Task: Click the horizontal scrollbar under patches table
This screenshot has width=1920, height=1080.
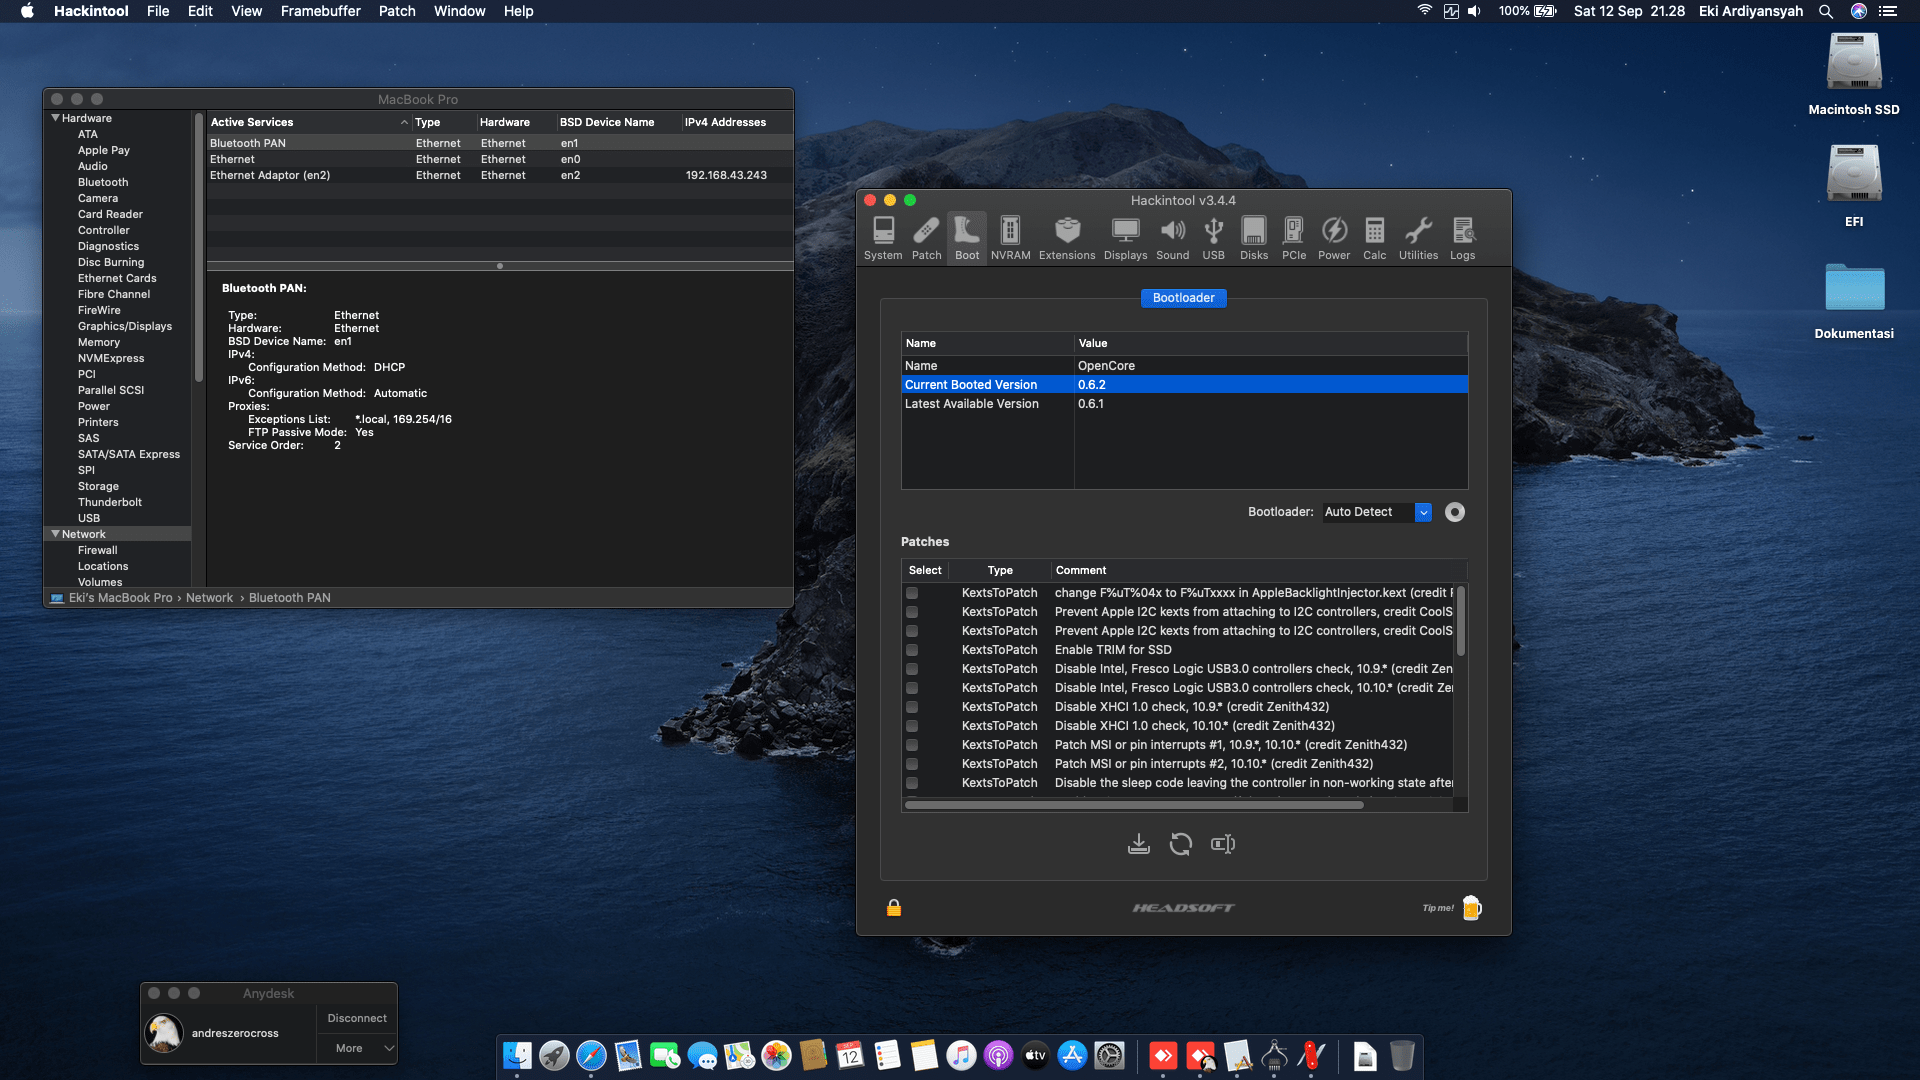Action: [x=1134, y=804]
